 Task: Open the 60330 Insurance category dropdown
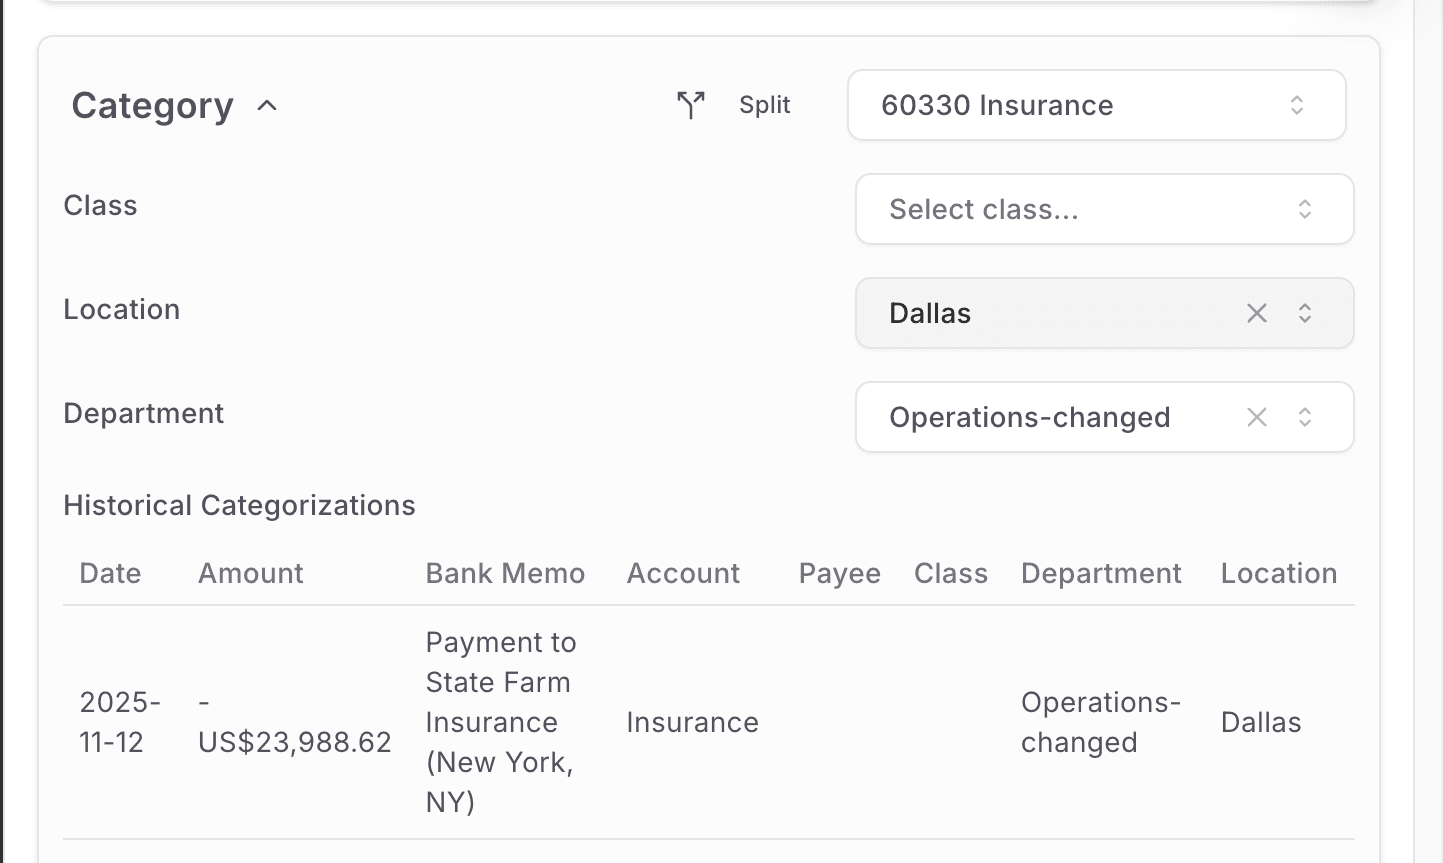[1096, 104]
